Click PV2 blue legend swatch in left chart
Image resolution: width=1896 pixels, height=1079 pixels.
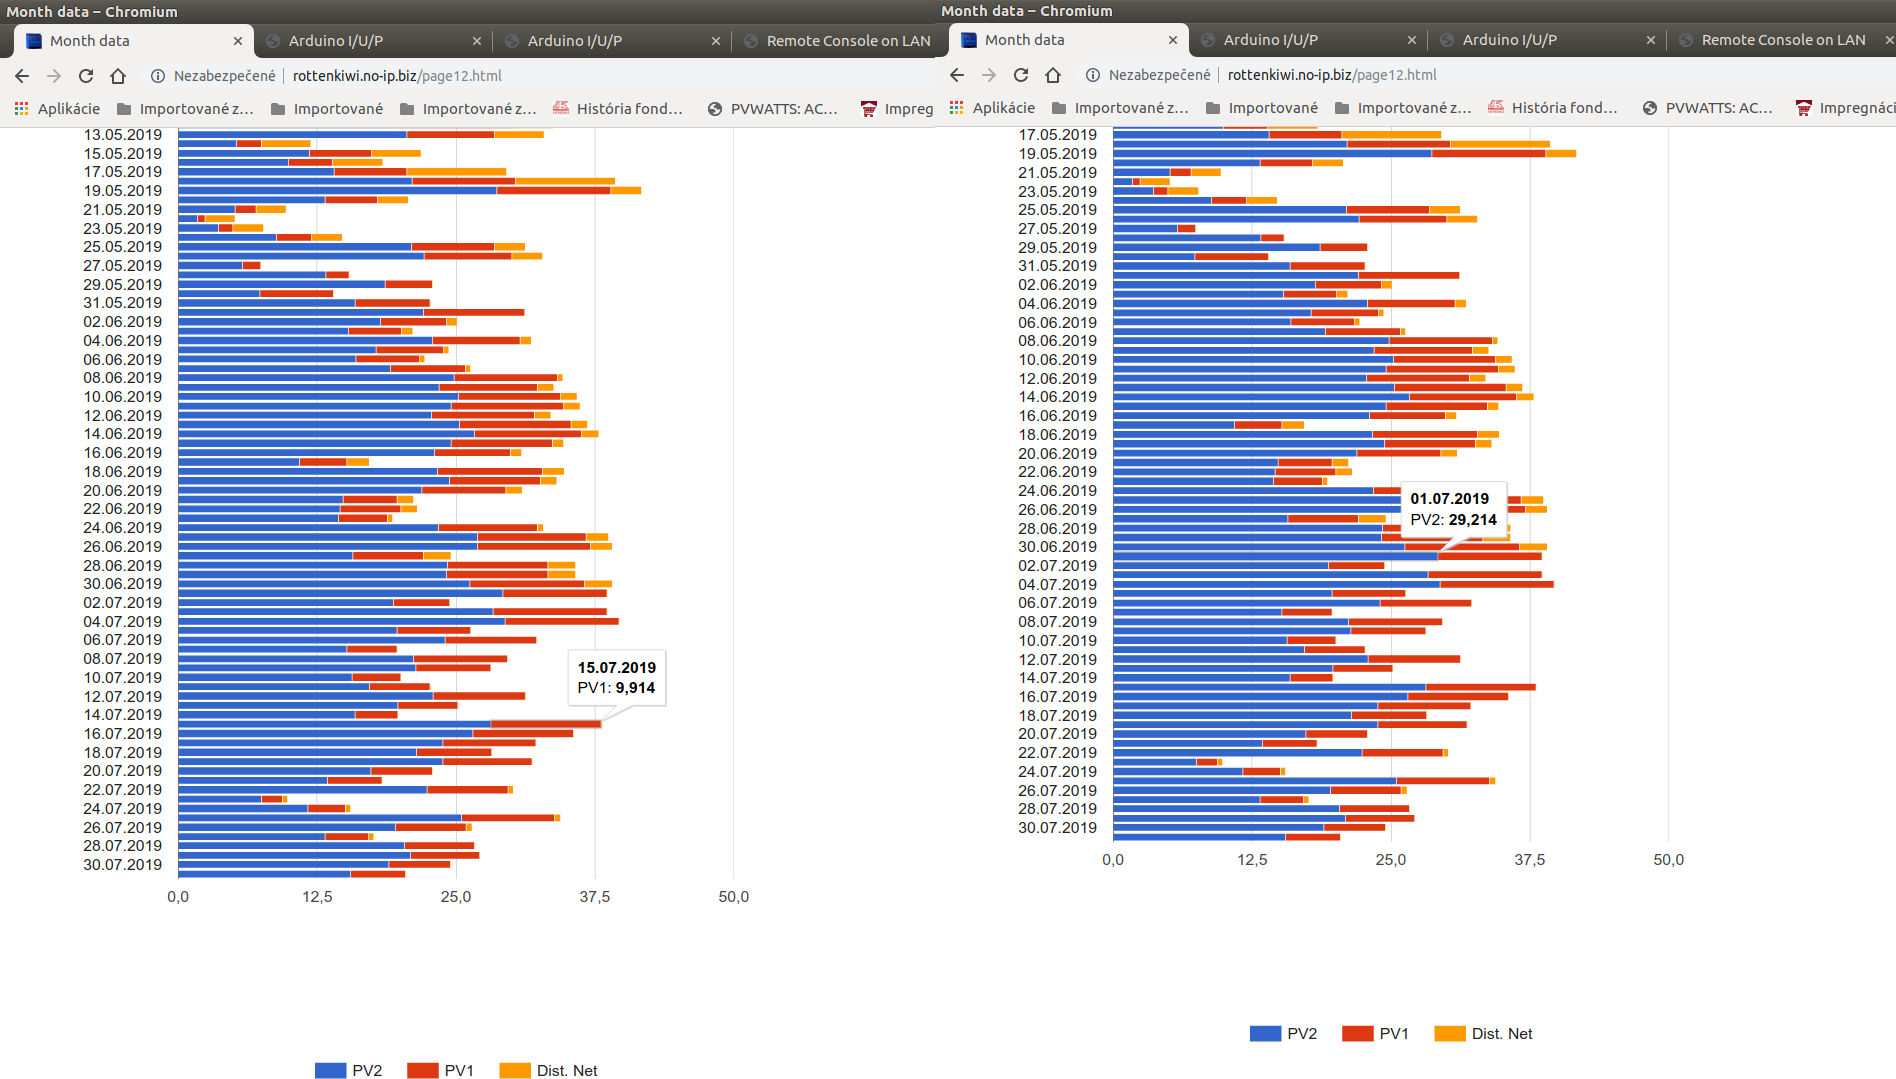[x=330, y=1070]
